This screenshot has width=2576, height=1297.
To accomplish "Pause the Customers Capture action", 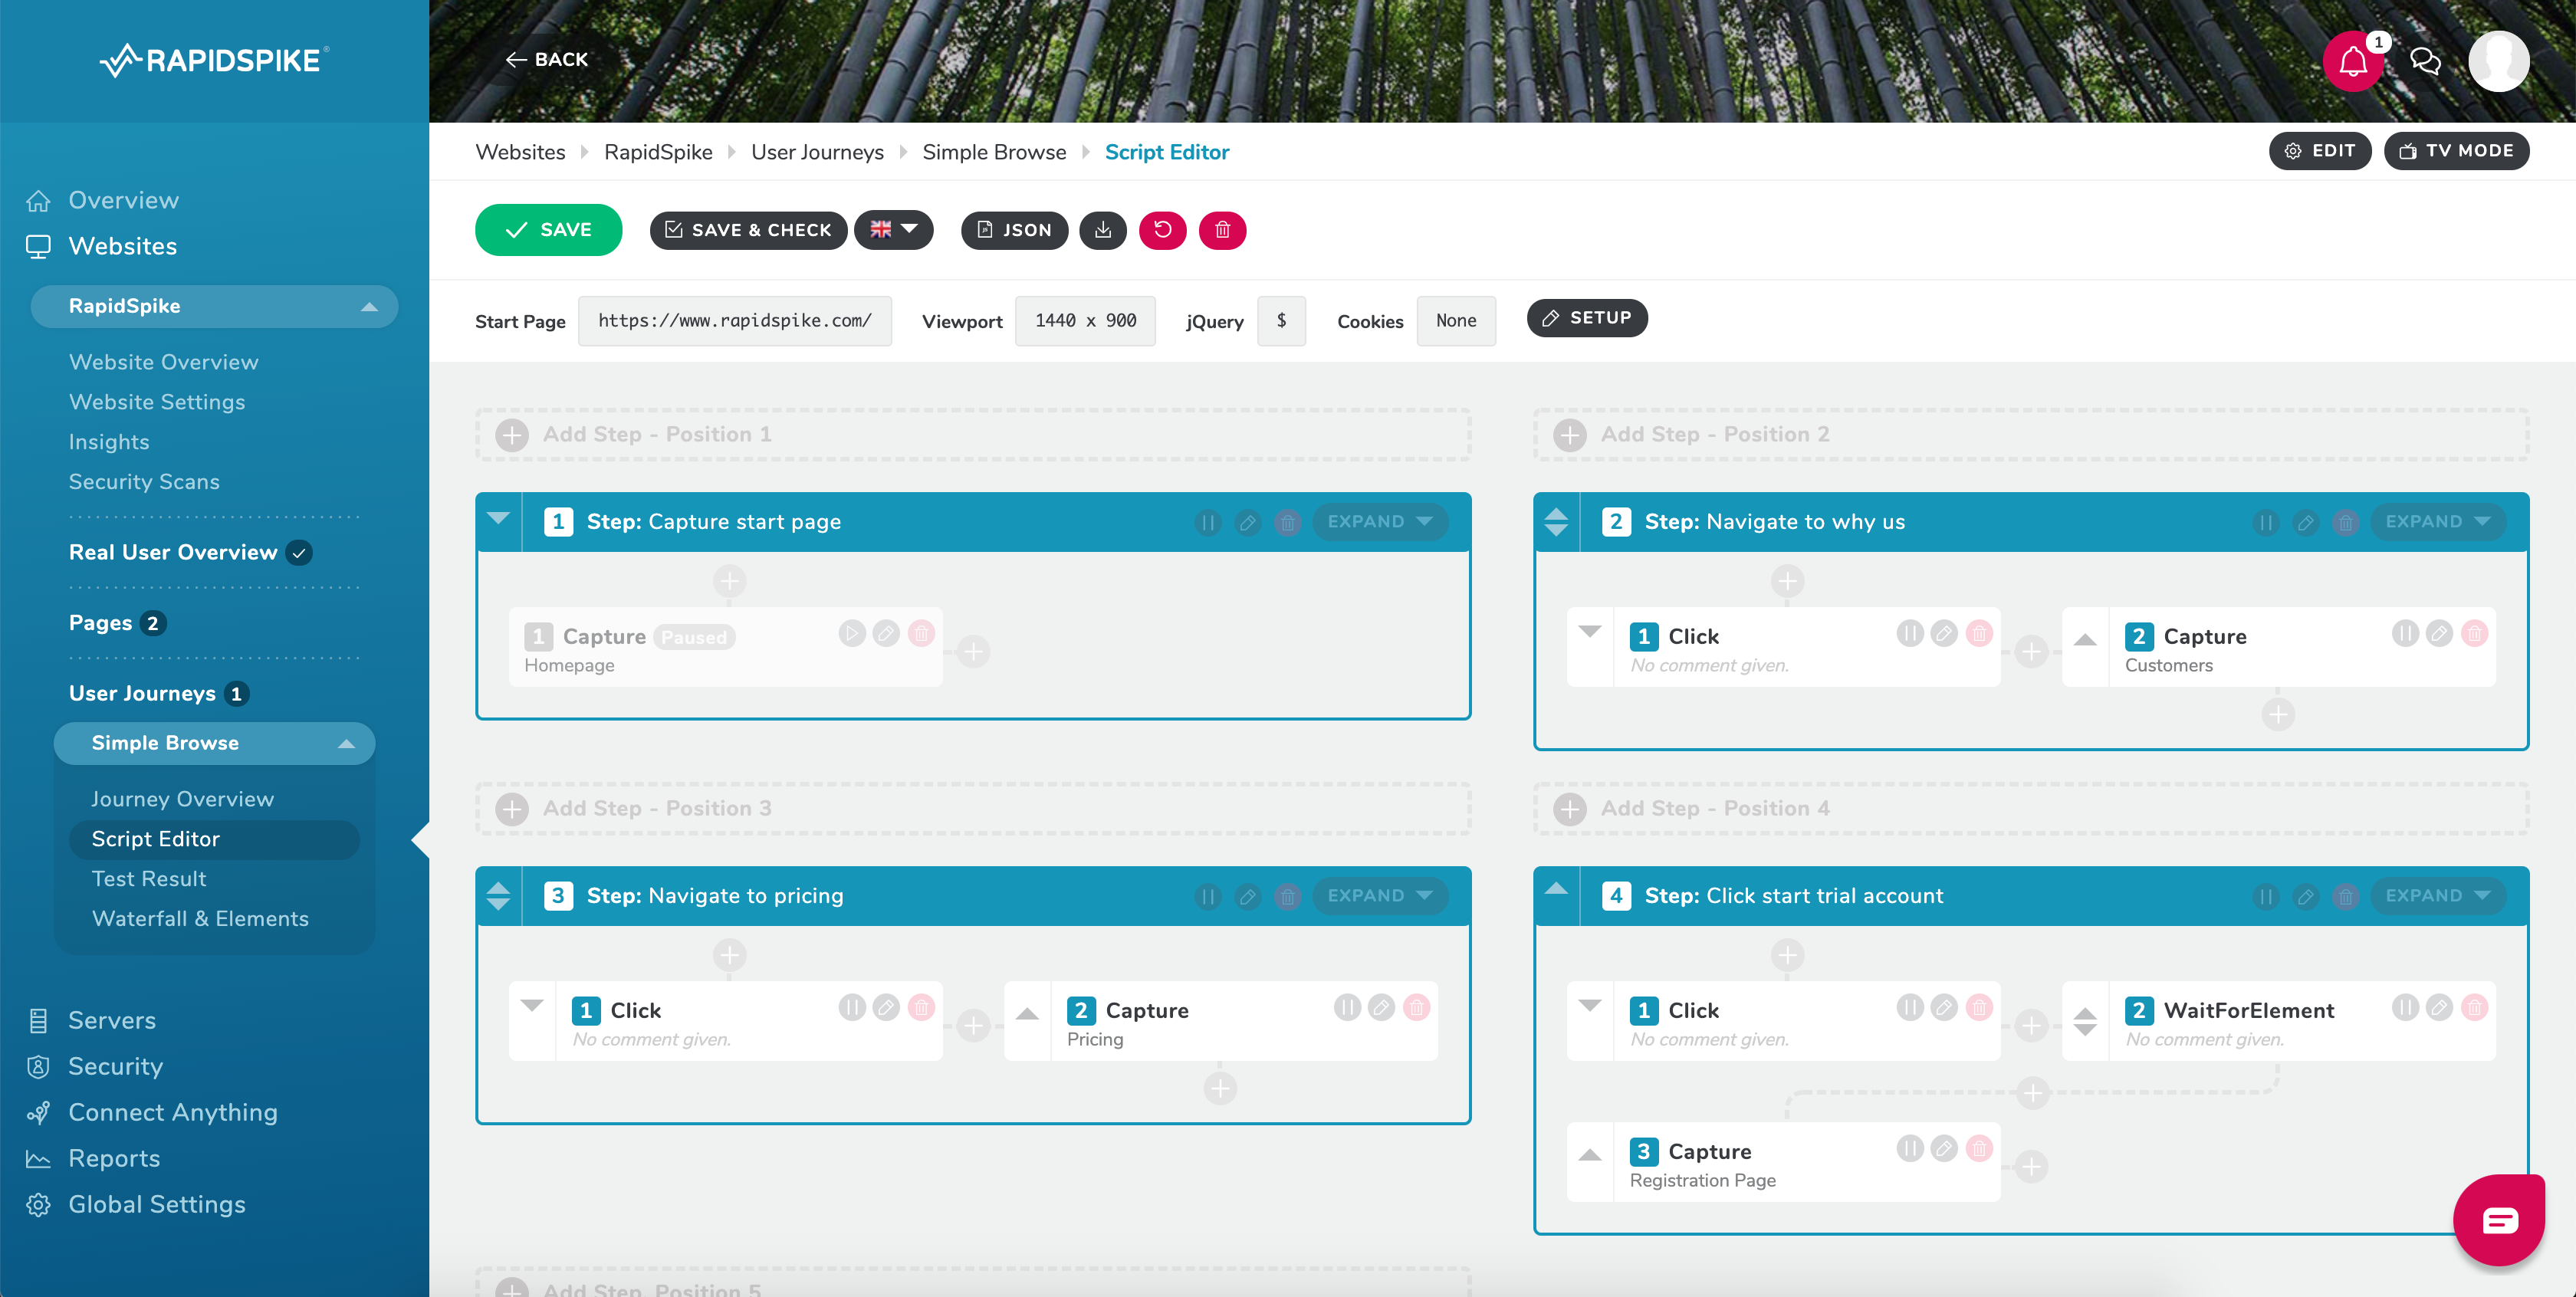I will 2405,633.
